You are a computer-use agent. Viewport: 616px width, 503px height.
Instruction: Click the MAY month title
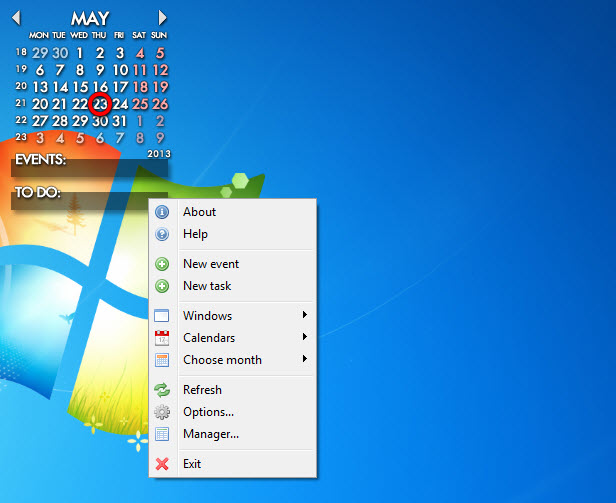pos(90,18)
